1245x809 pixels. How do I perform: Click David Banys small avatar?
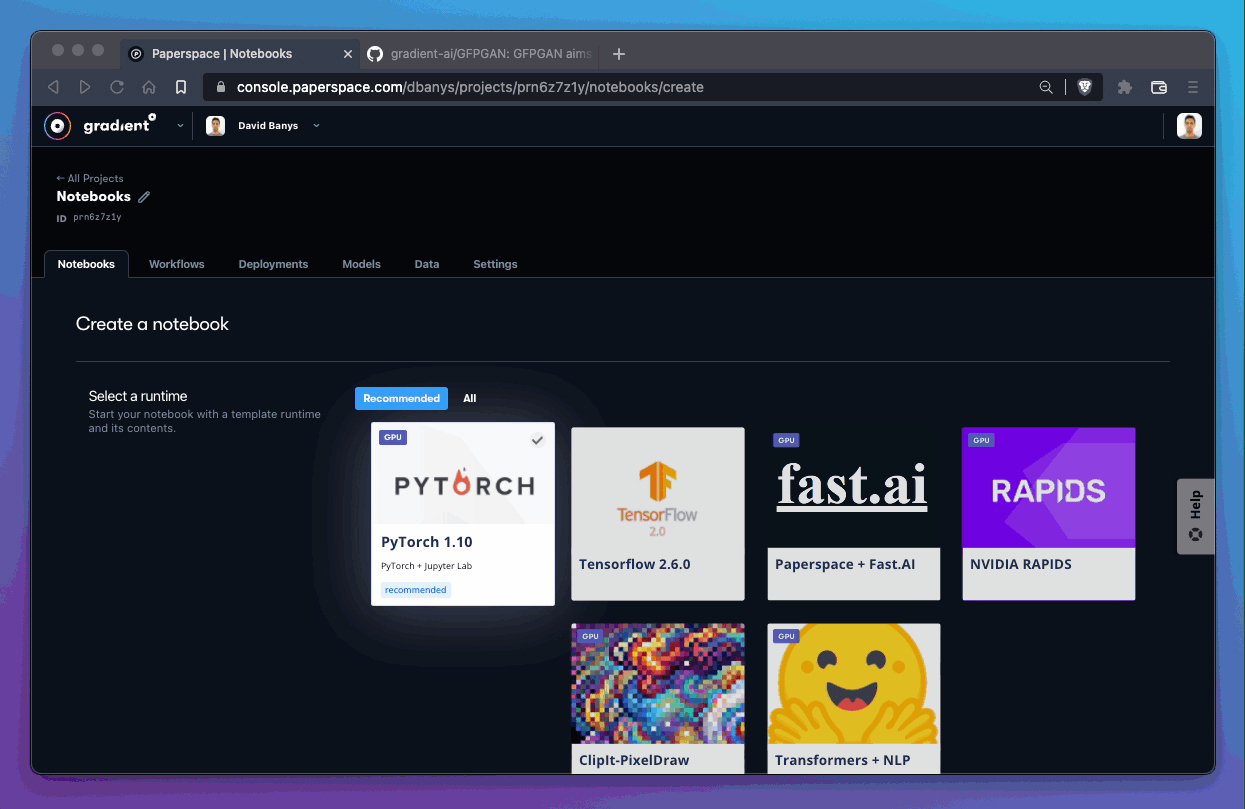pyautogui.click(x=215, y=125)
